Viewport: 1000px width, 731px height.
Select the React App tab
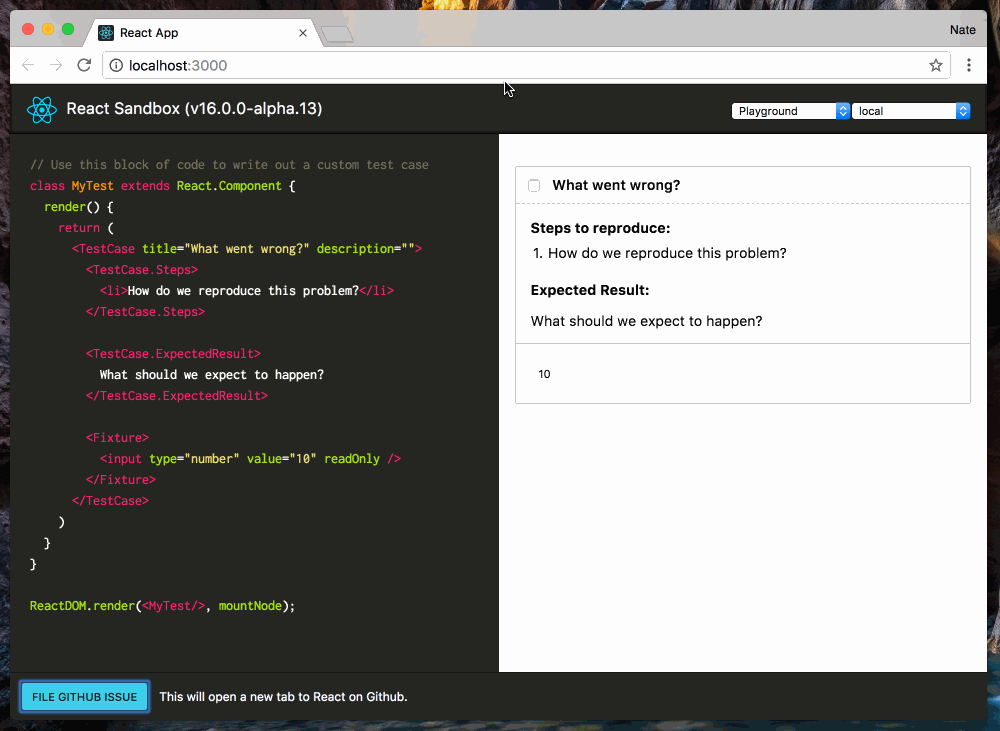coord(200,33)
